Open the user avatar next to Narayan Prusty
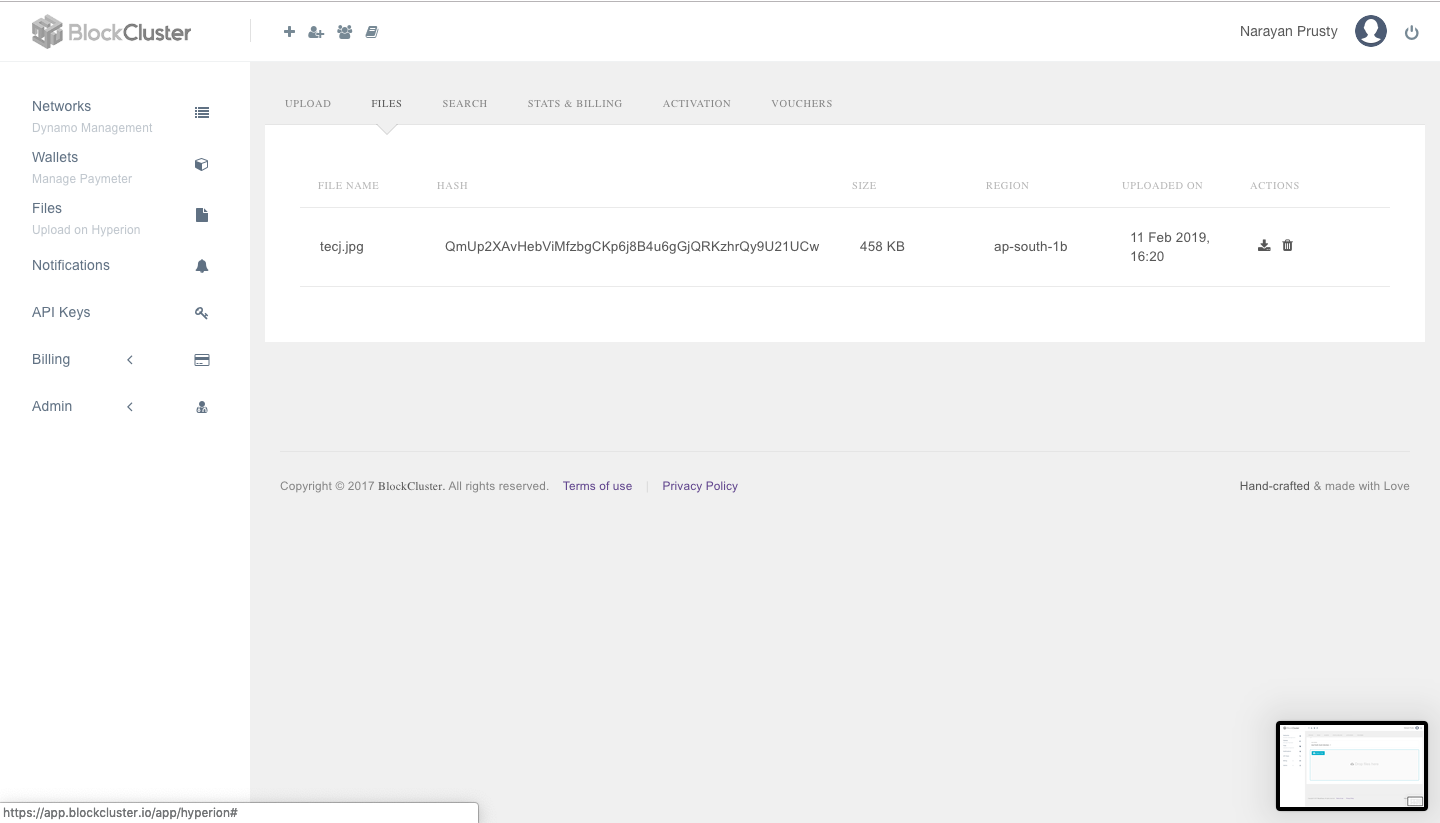 pos(1370,31)
